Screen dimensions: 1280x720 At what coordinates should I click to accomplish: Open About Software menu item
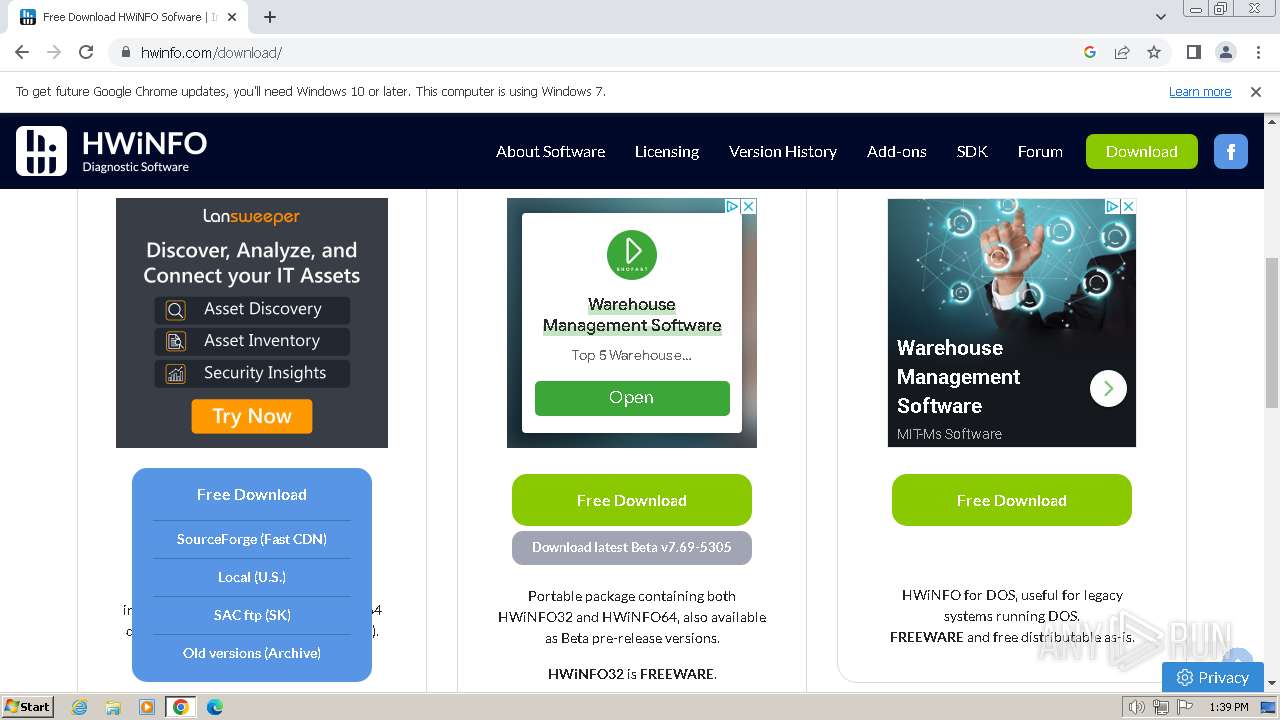551,152
